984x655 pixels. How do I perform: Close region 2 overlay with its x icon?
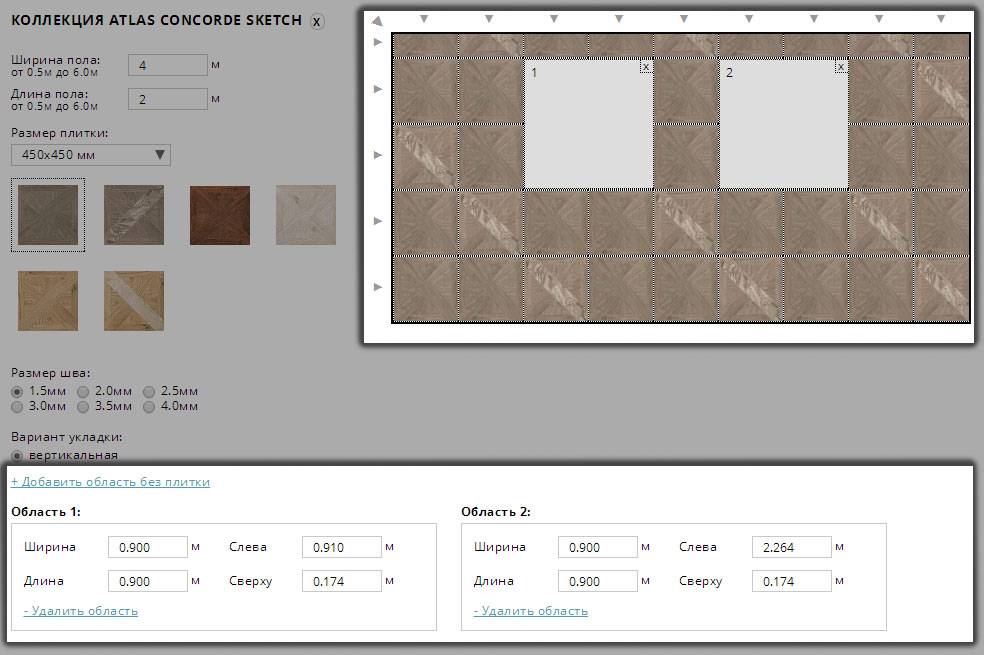pos(841,66)
